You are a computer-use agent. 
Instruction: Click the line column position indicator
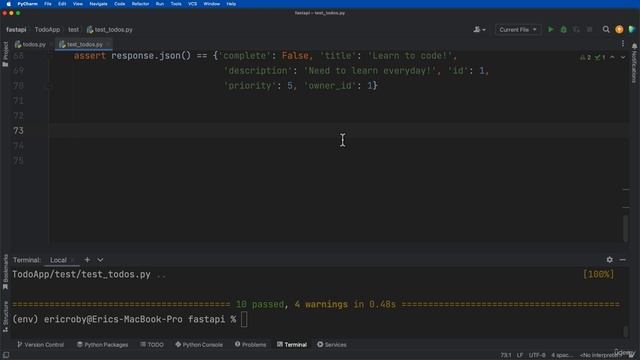pos(506,355)
